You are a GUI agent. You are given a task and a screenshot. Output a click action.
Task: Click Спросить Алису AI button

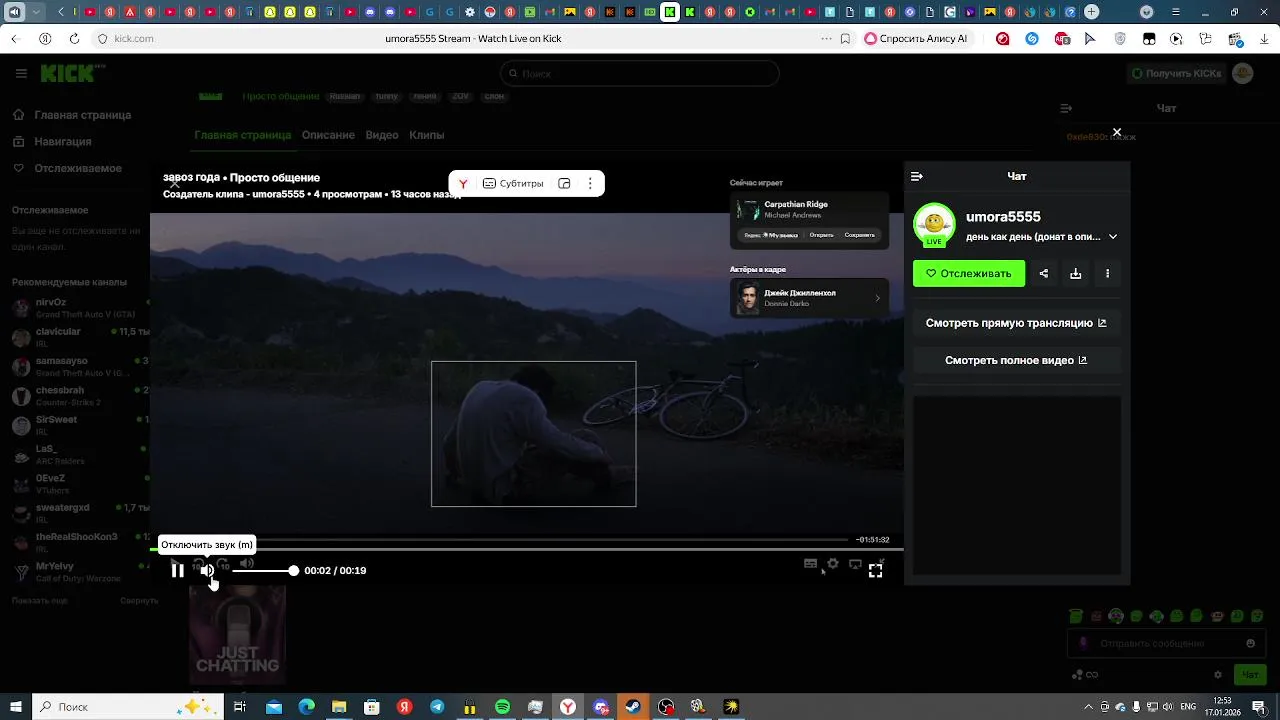pyautogui.click(x=916, y=39)
